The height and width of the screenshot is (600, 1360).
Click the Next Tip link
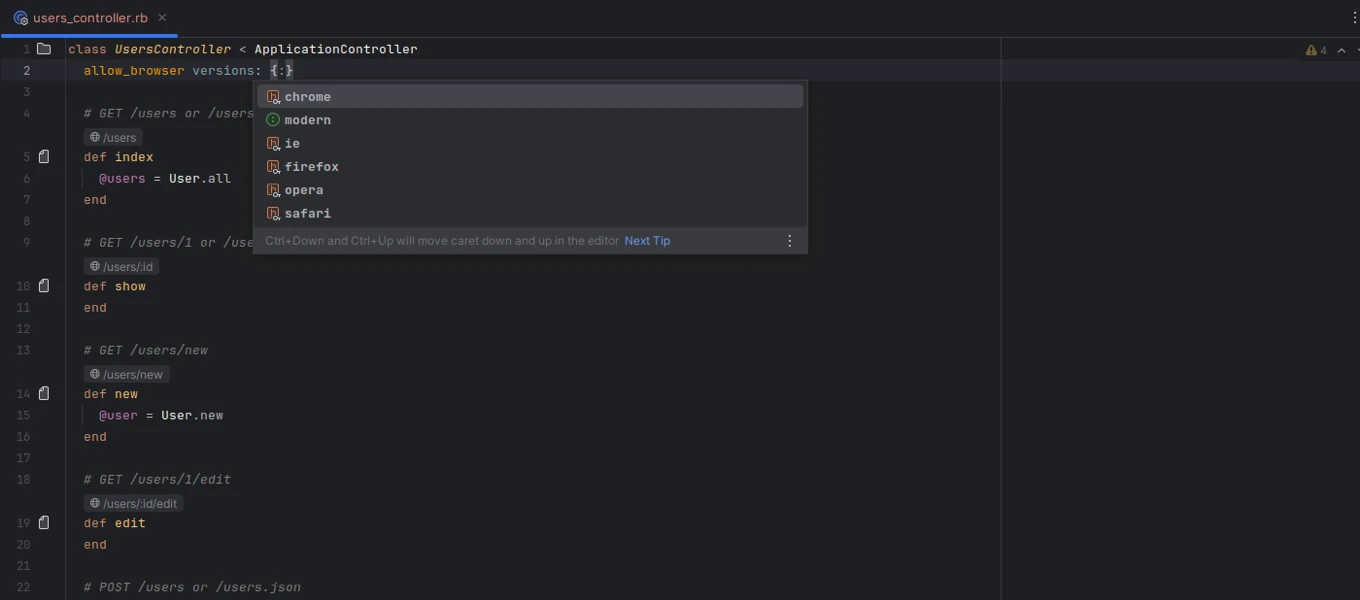coord(647,241)
